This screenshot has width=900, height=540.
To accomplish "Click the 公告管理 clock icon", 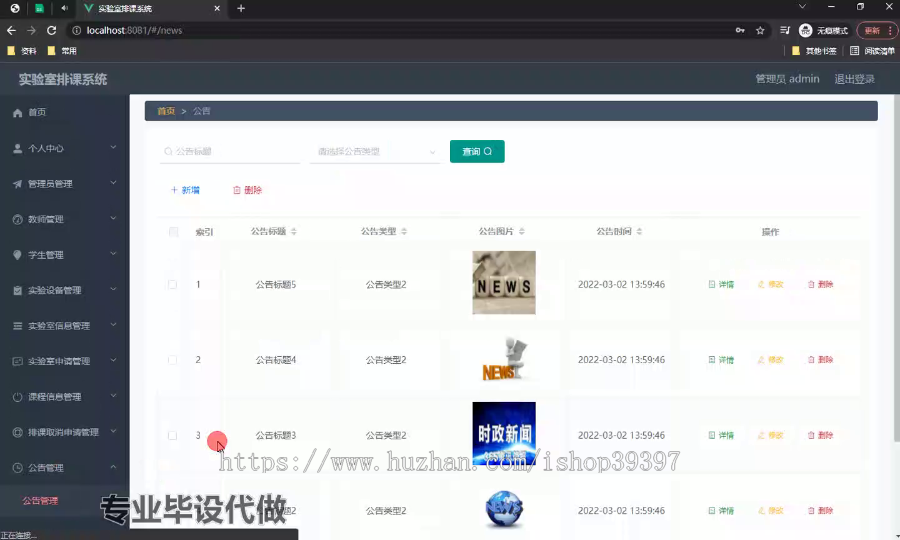I will coord(17,468).
